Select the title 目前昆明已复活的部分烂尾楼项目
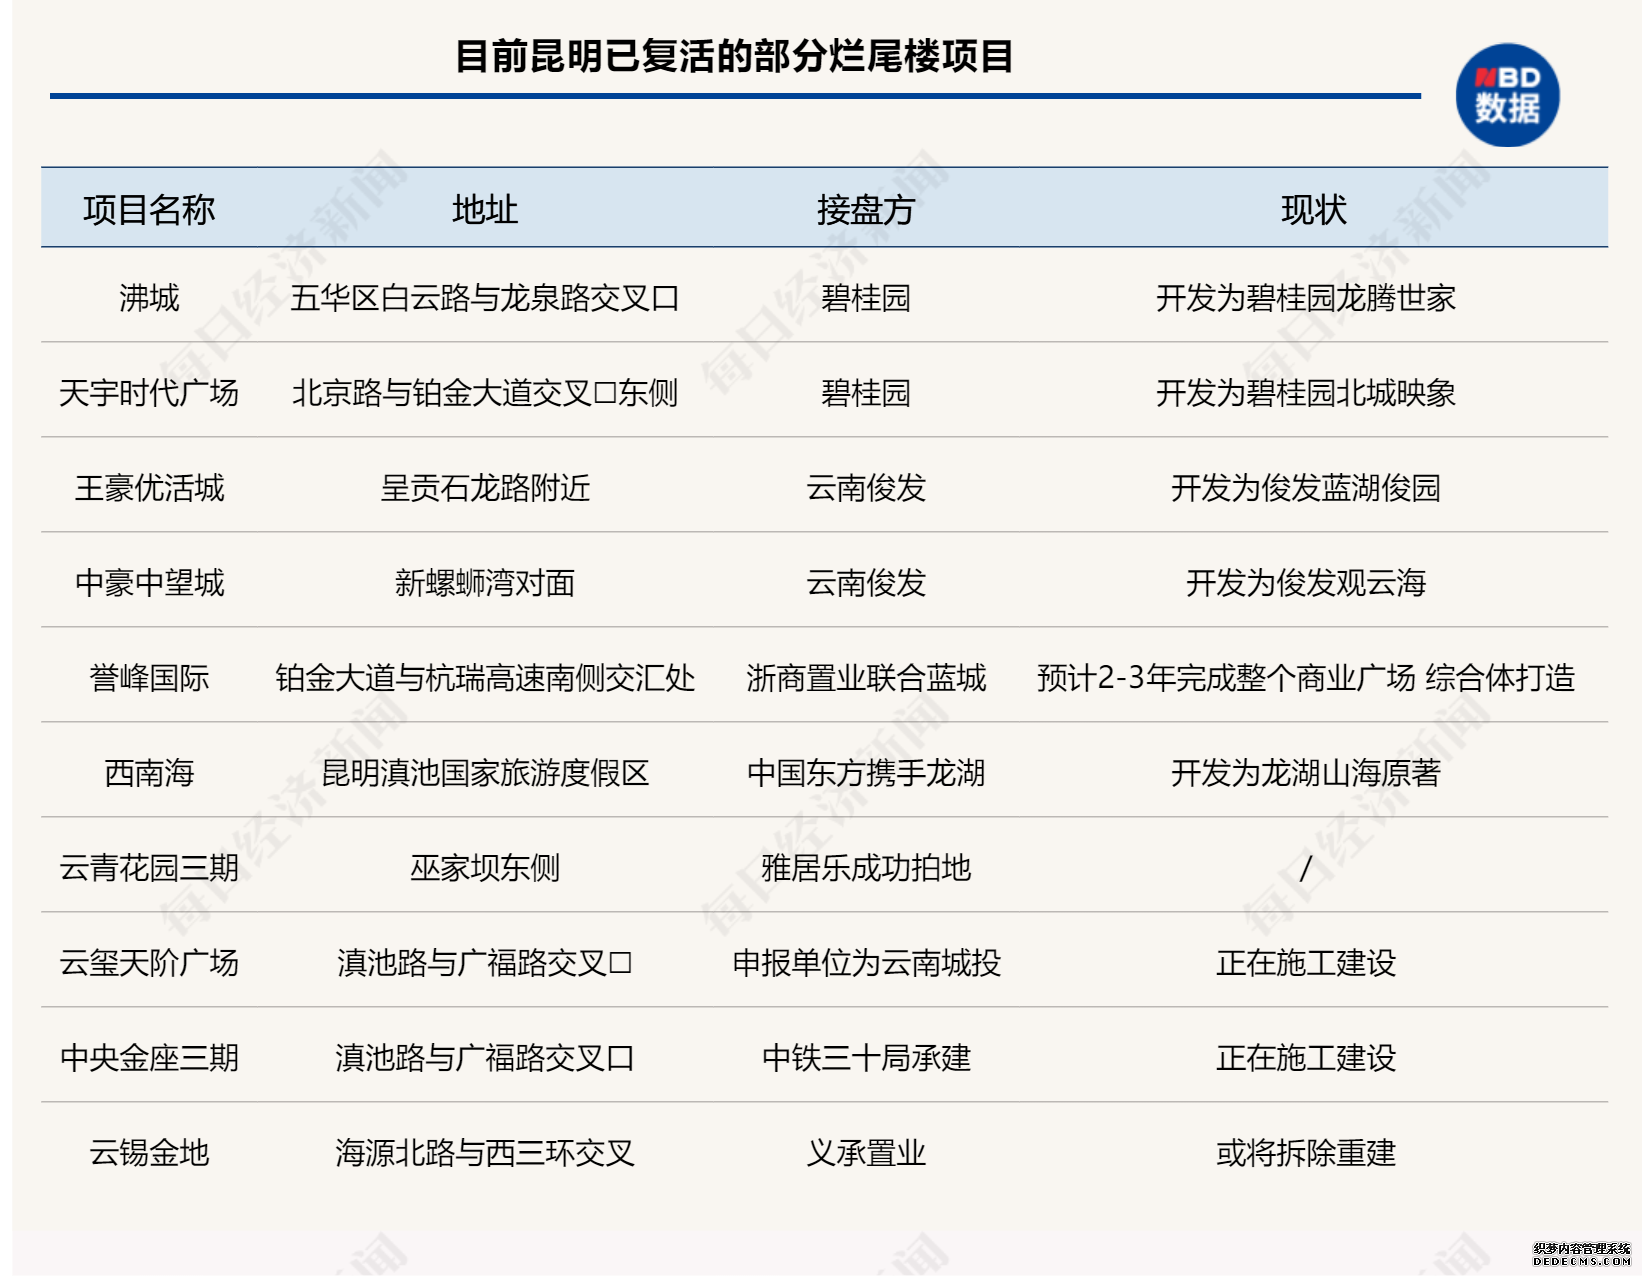1642x1276 pixels. click(735, 56)
